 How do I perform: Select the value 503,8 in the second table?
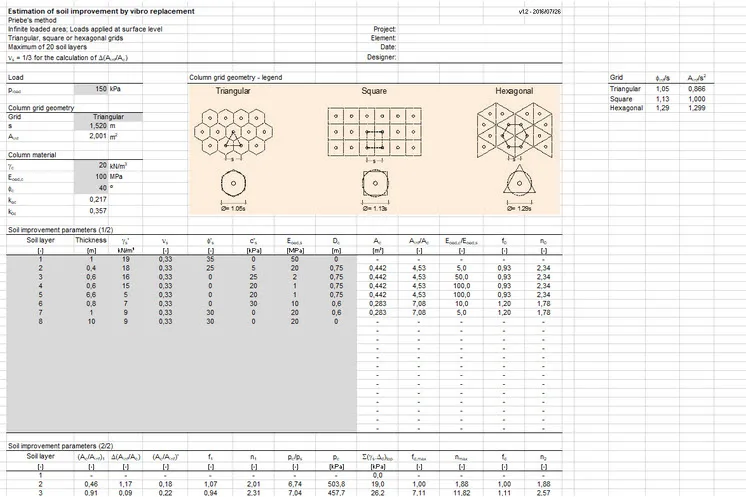click(336, 484)
